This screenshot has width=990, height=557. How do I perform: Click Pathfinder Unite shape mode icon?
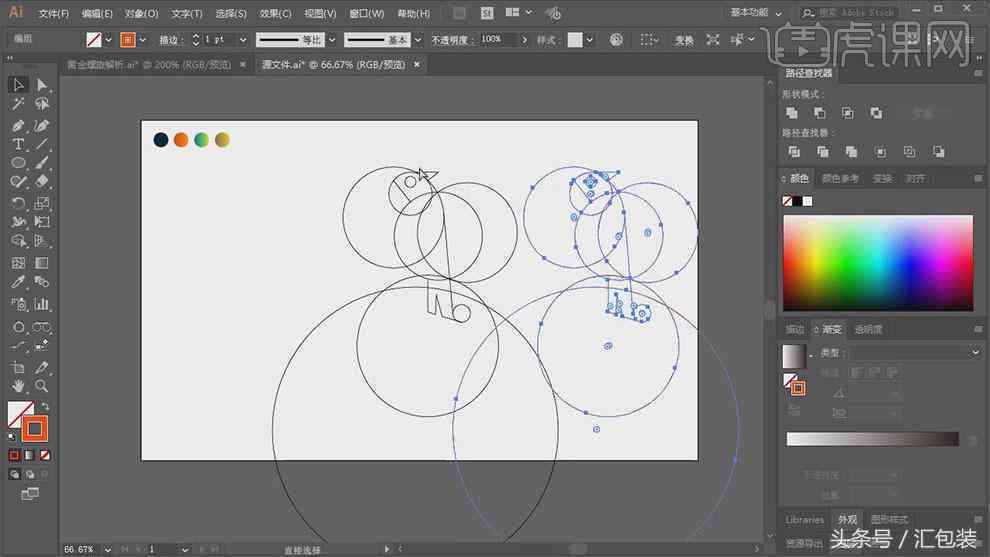792,113
